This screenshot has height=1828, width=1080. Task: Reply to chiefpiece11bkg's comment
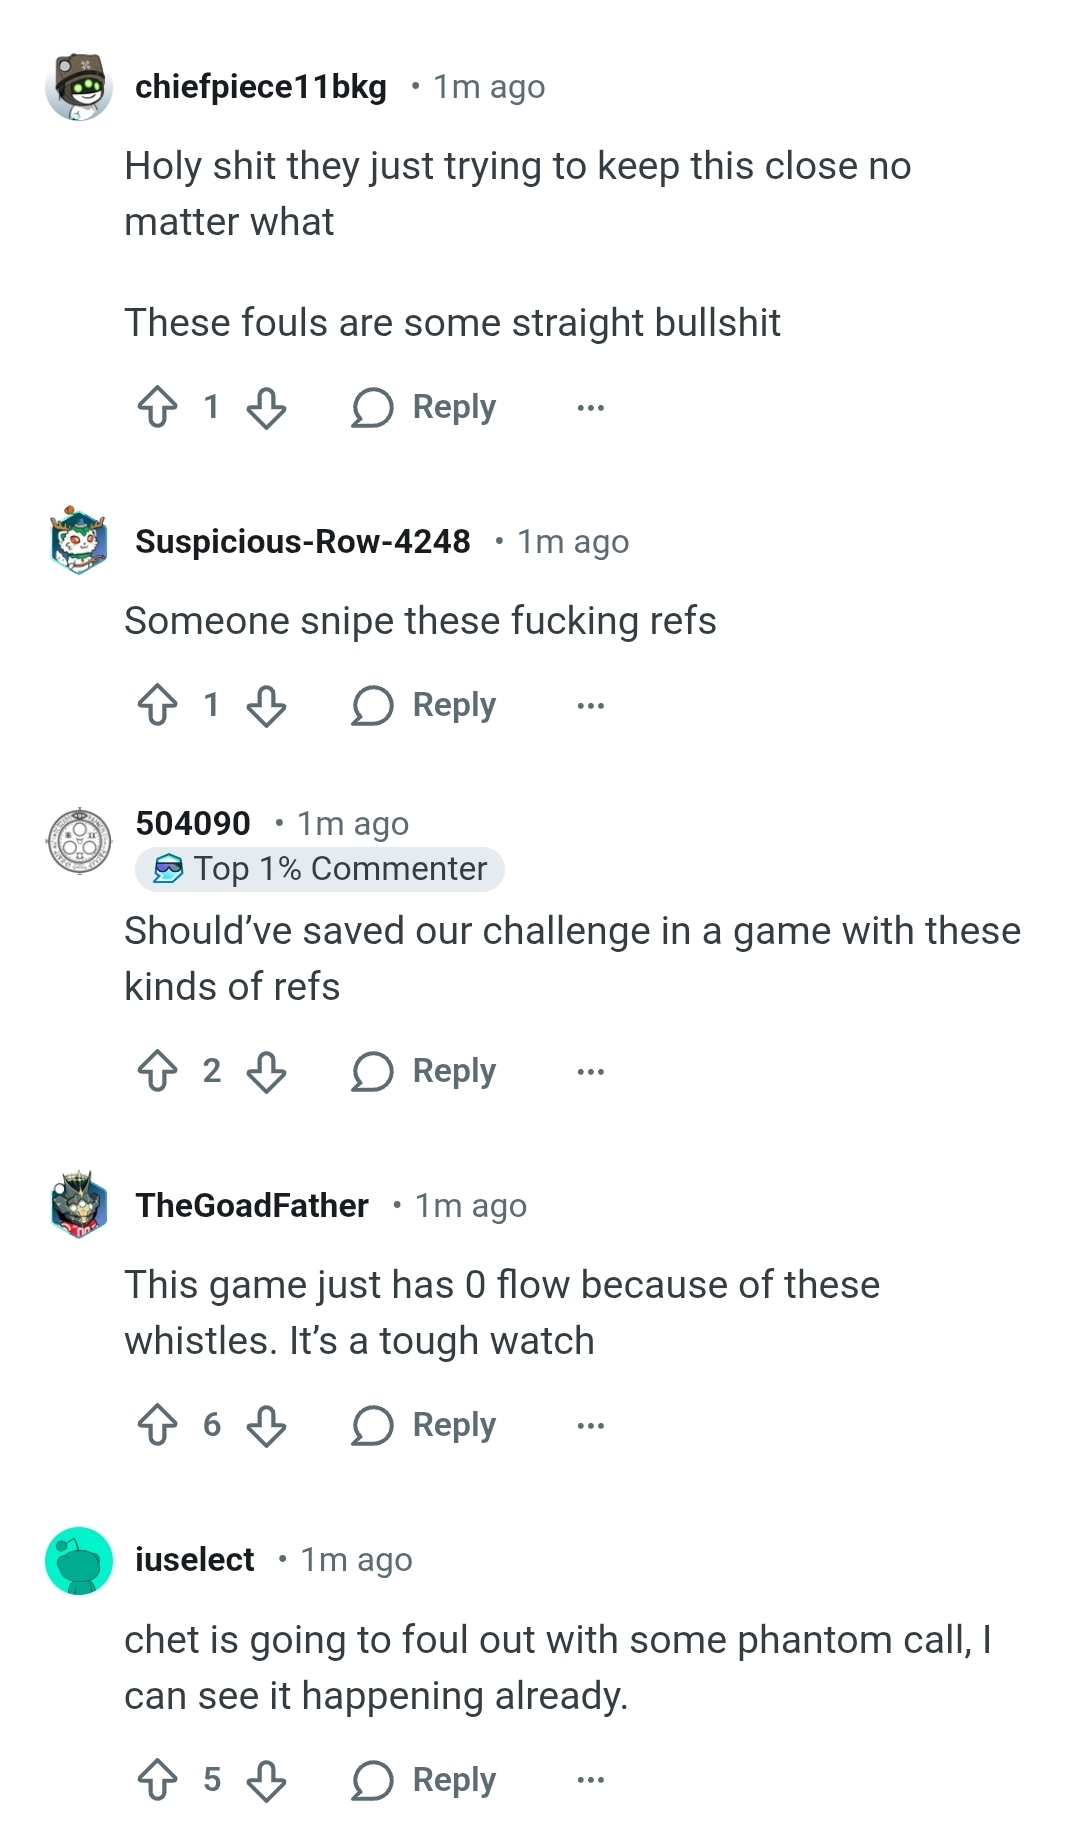[x=424, y=407]
